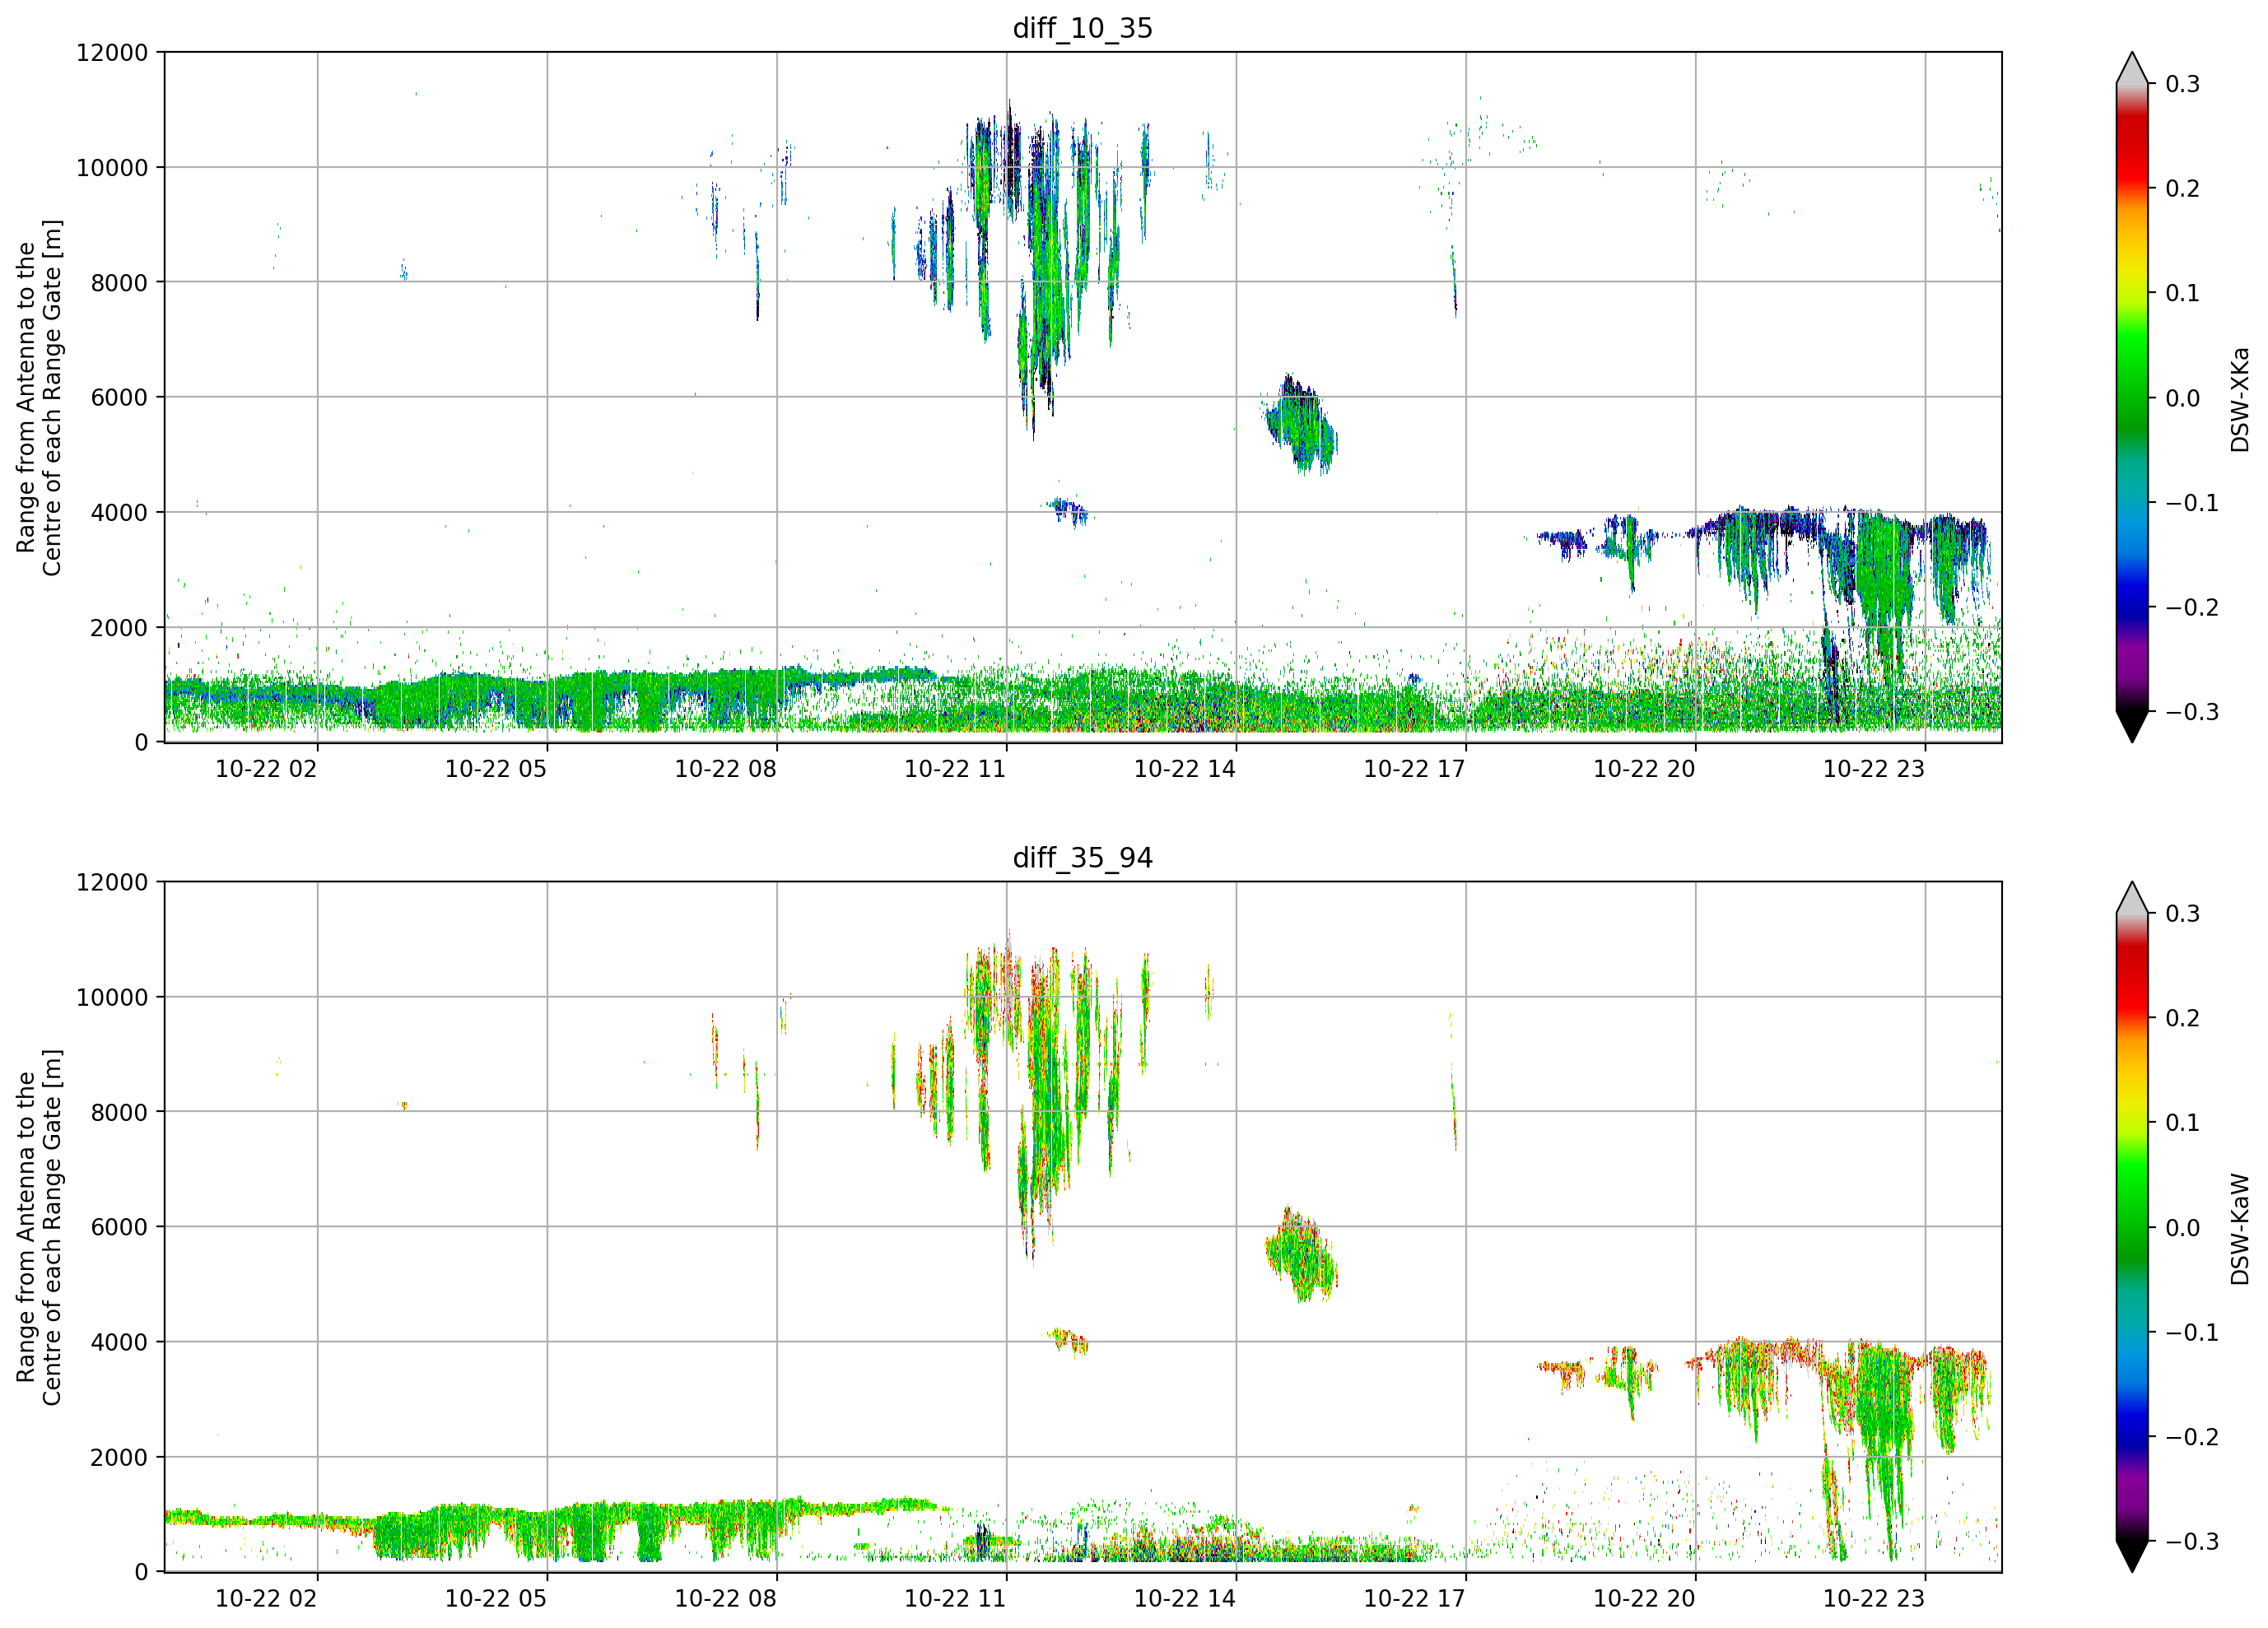Click x tick '10-22 23' under diff_10_35 plot
The width and height of the screenshot is (2268, 1628).
[1874, 769]
